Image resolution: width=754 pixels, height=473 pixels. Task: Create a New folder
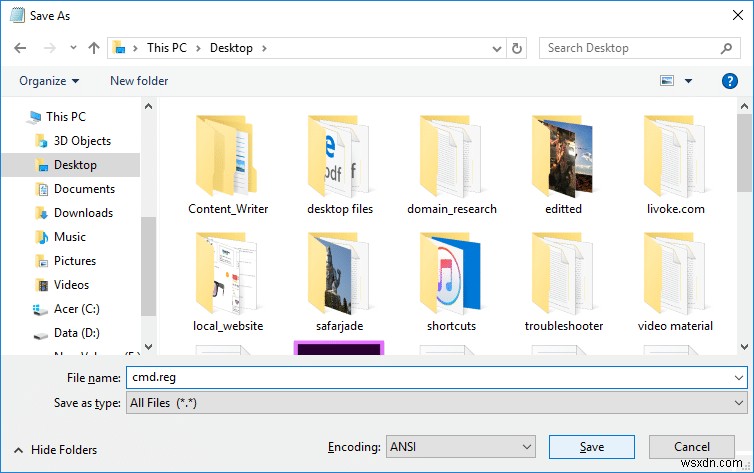tap(139, 81)
